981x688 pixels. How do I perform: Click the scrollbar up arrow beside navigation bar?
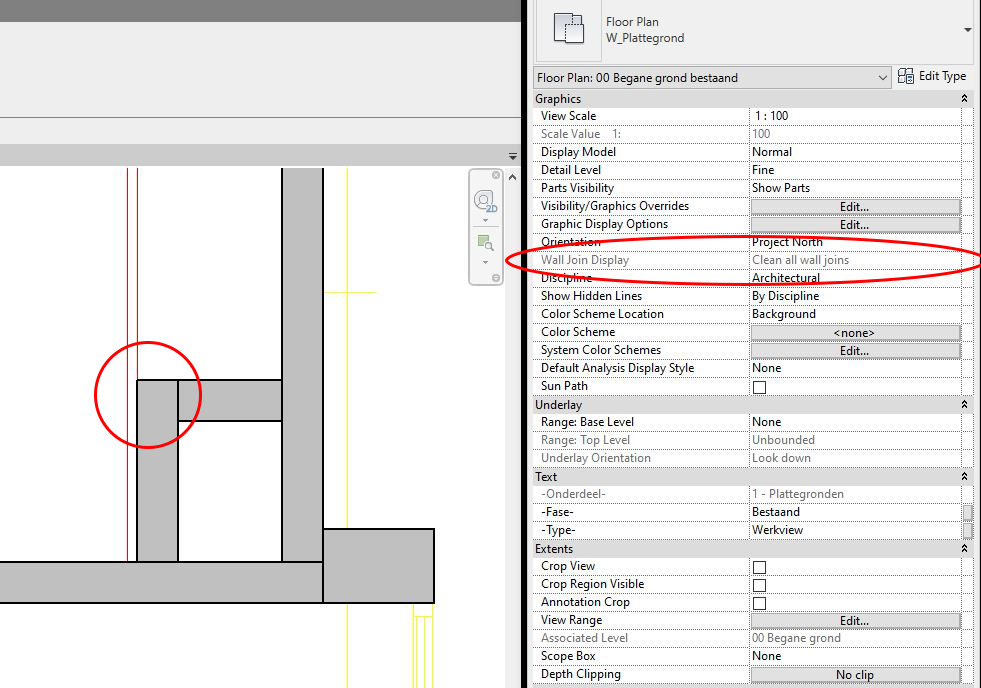pos(511,175)
